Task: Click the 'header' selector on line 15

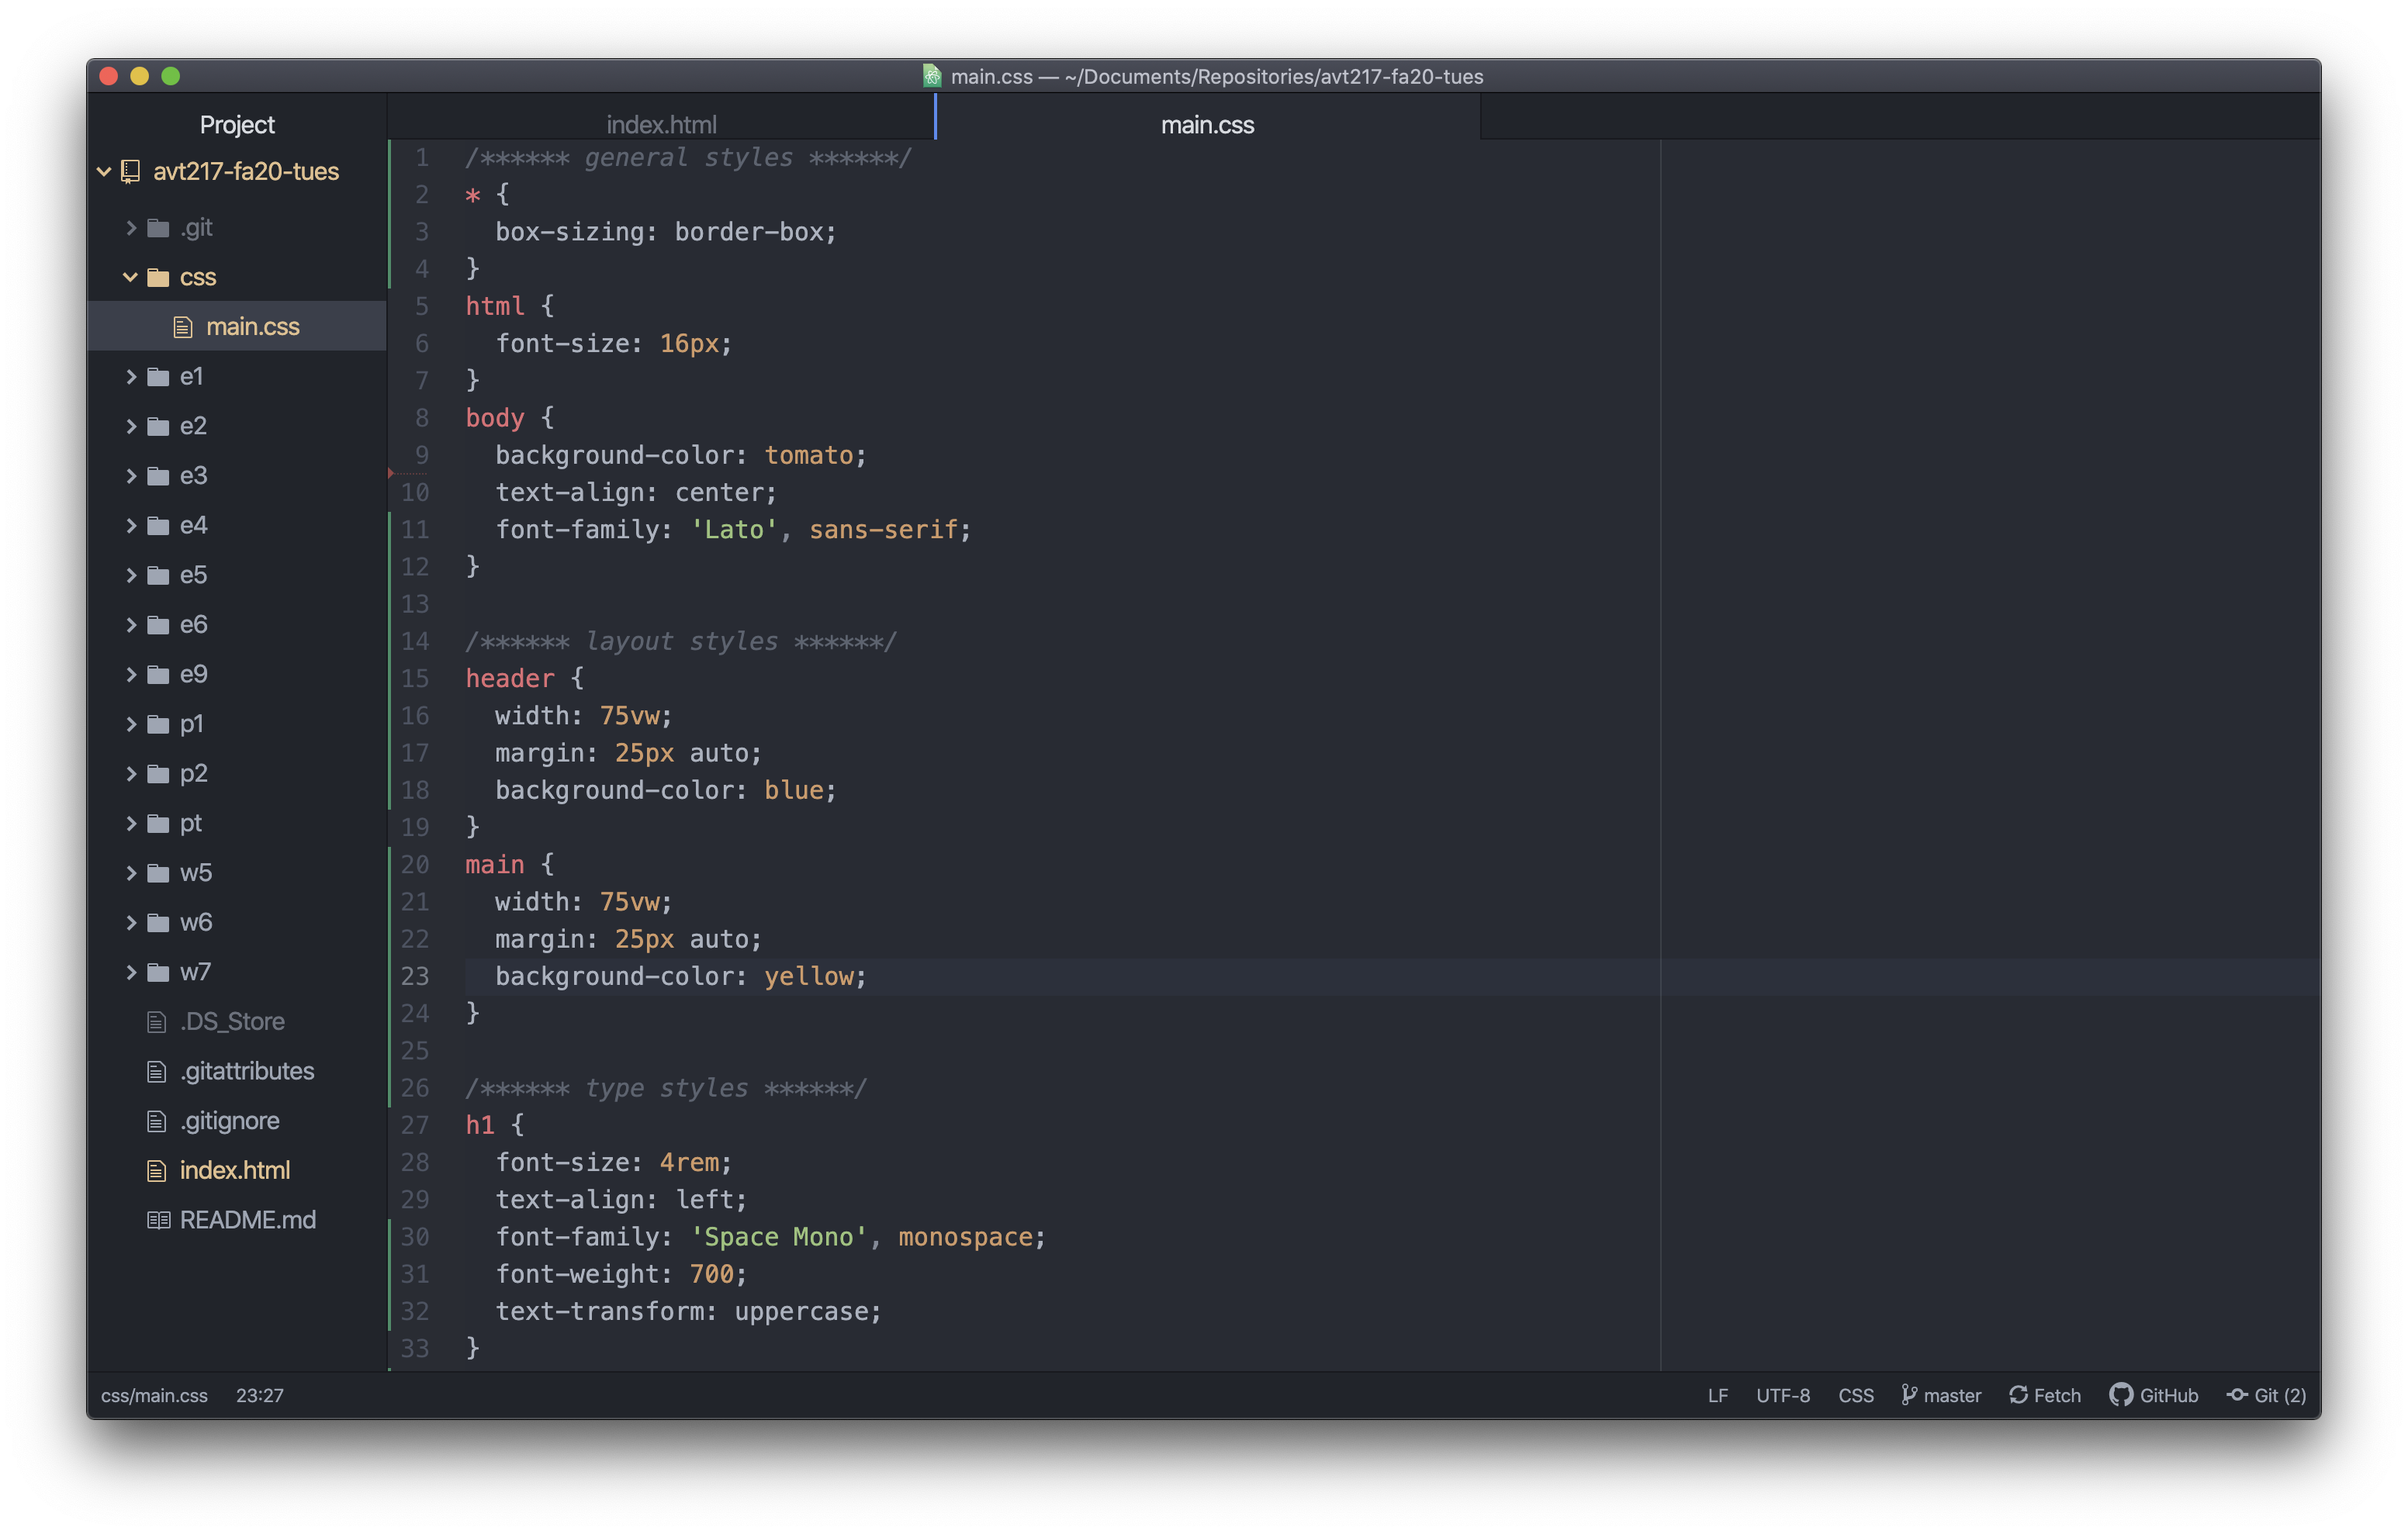Action: [x=510, y=678]
